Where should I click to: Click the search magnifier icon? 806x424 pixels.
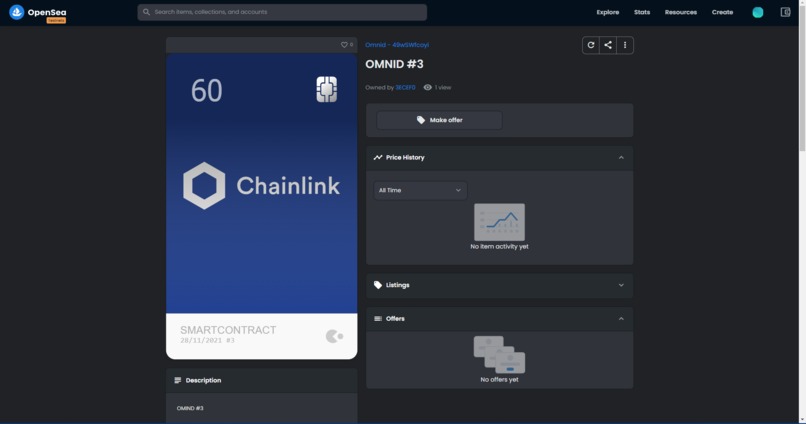(x=146, y=12)
